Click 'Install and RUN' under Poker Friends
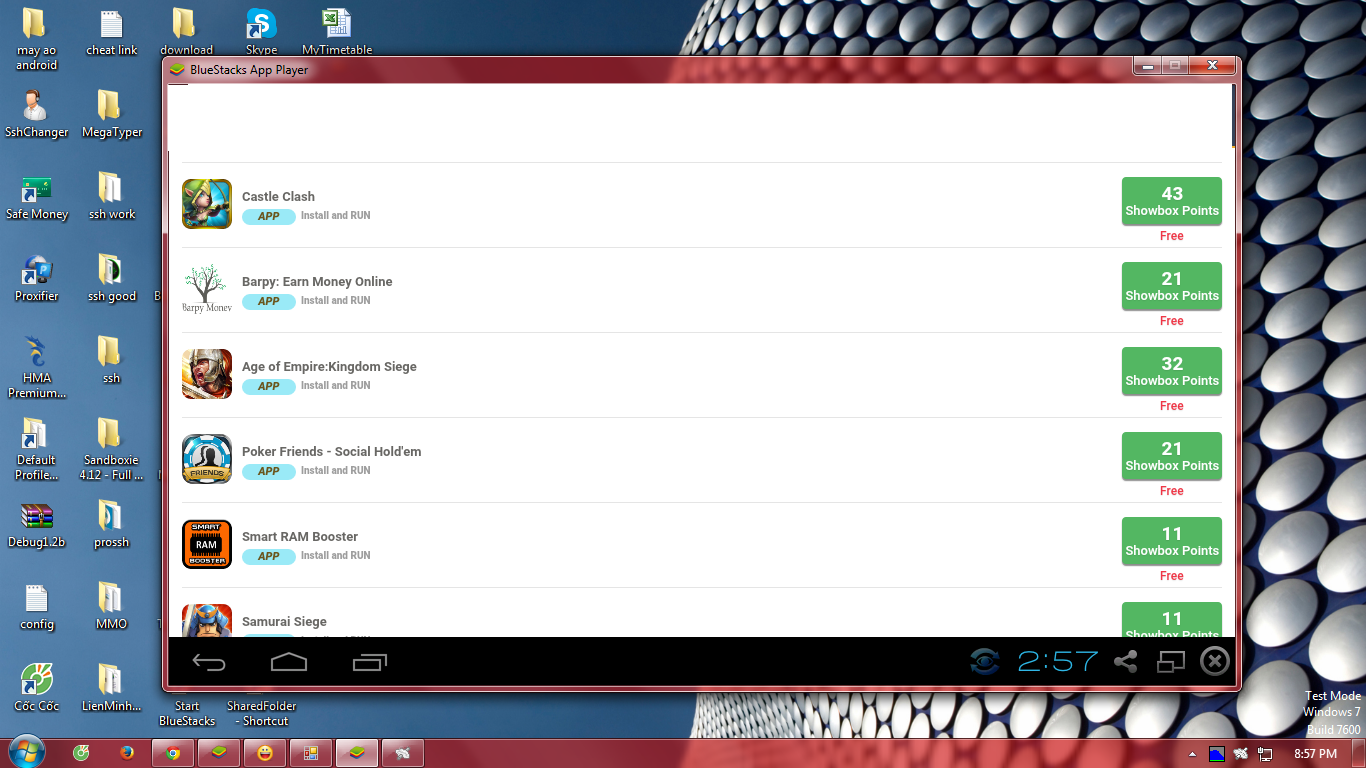Viewport: 1366px width, 768px height. click(336, 470)
